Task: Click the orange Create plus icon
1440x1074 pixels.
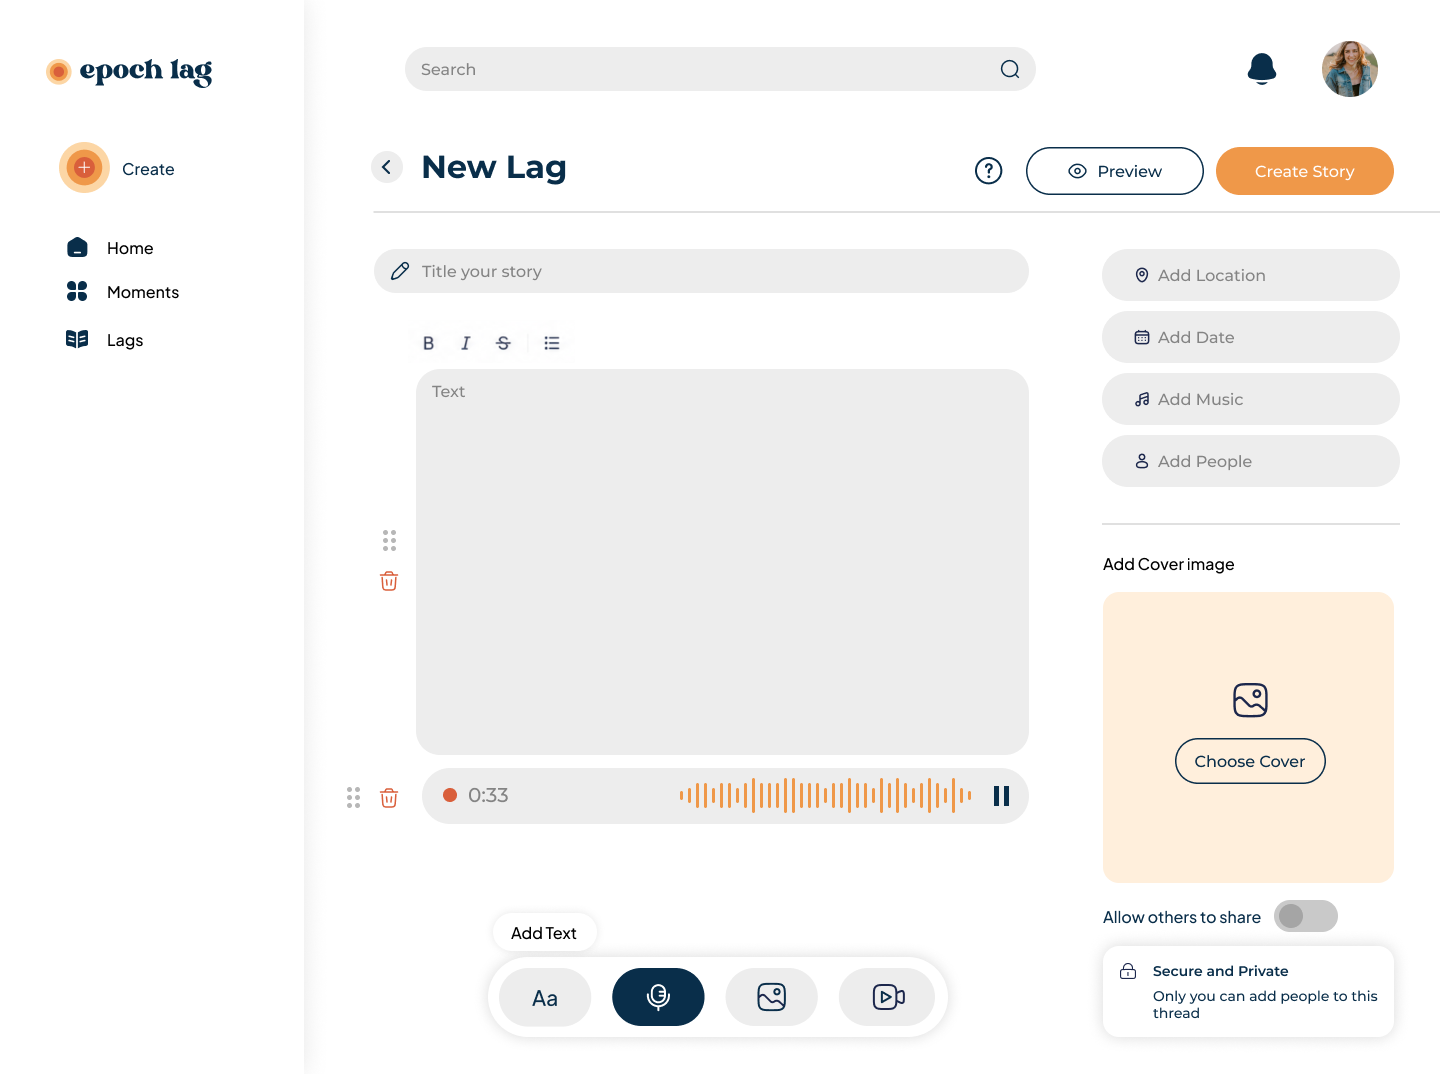Action: (x=85, y=168)
